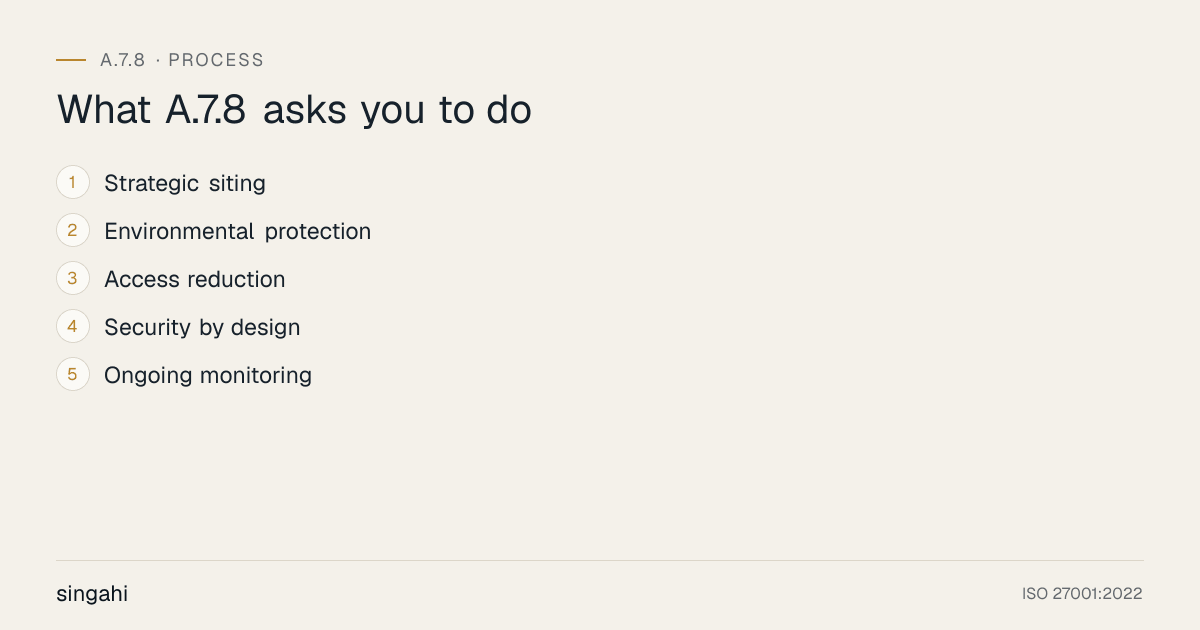Click the word siting in step one
Viewport: 1200px width, 630px height.
[x=237, y=183]
